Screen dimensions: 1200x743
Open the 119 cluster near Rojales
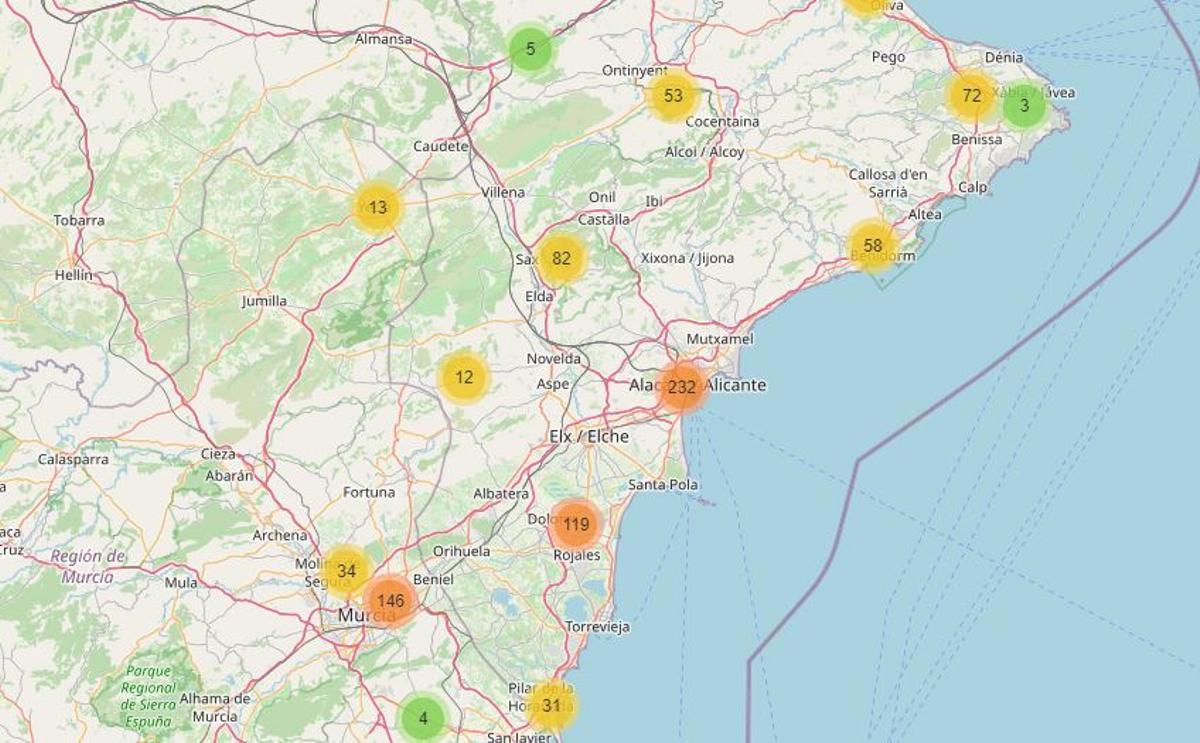coord(577,522)
